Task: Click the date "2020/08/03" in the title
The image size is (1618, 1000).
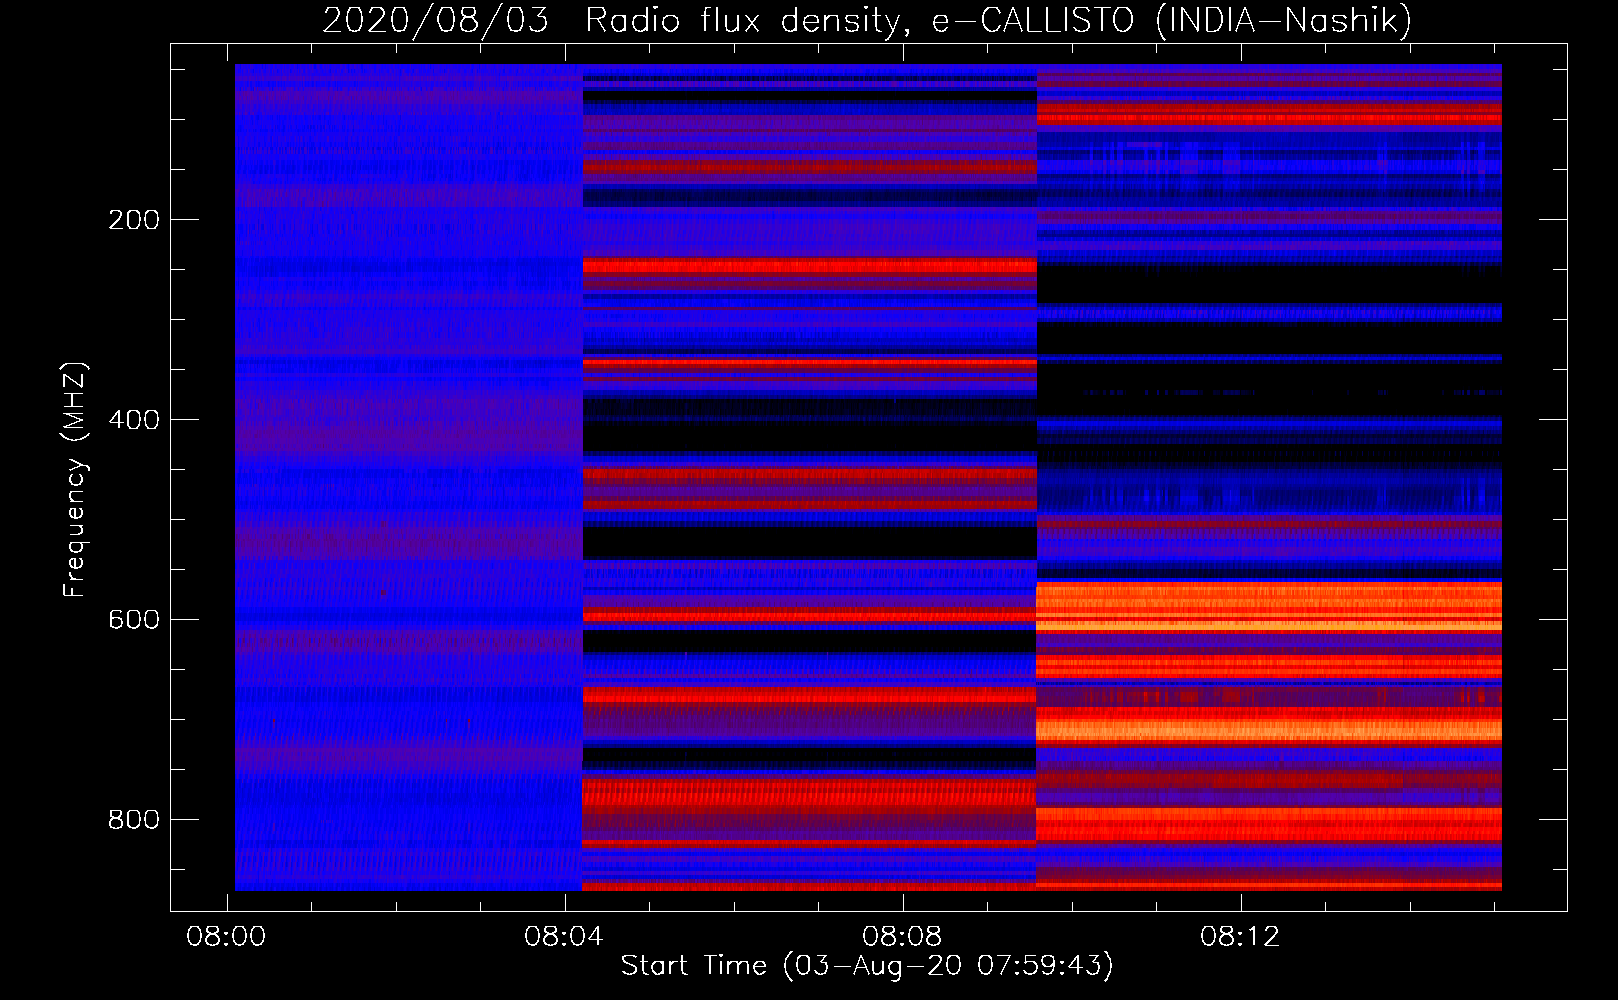Action: (x=436, y=21)
